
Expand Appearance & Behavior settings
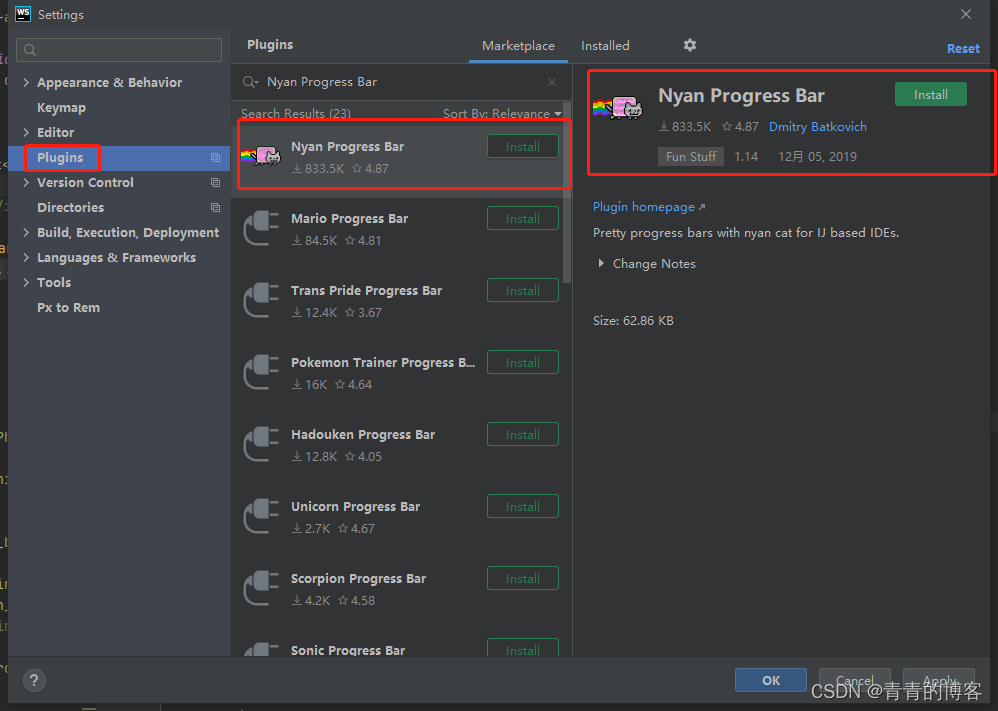[x=26, y=82]
